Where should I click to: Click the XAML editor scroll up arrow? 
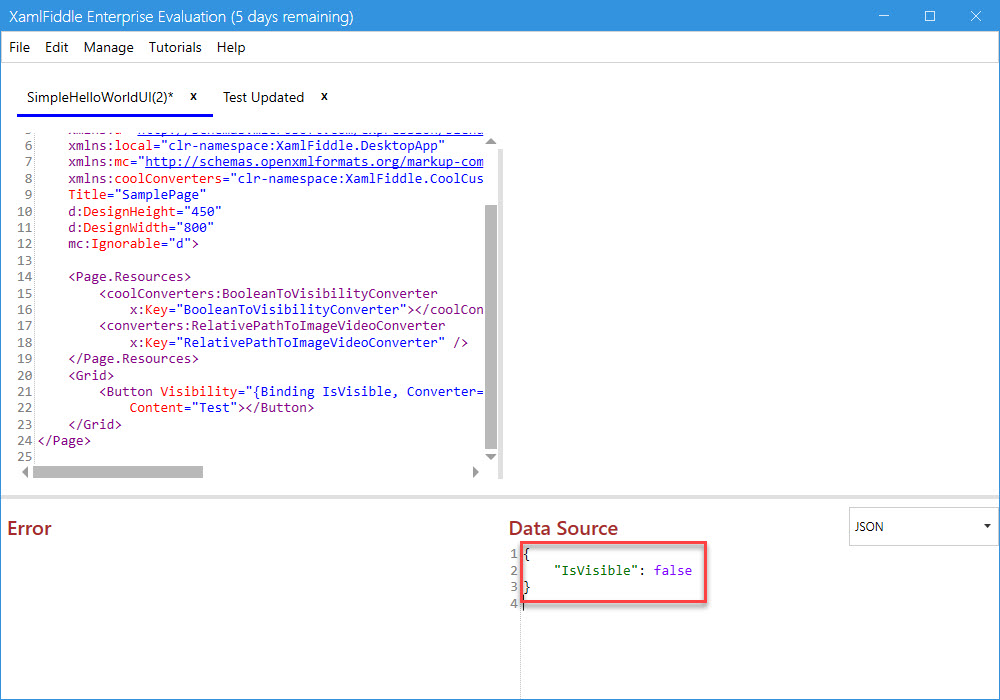[490, 142]
